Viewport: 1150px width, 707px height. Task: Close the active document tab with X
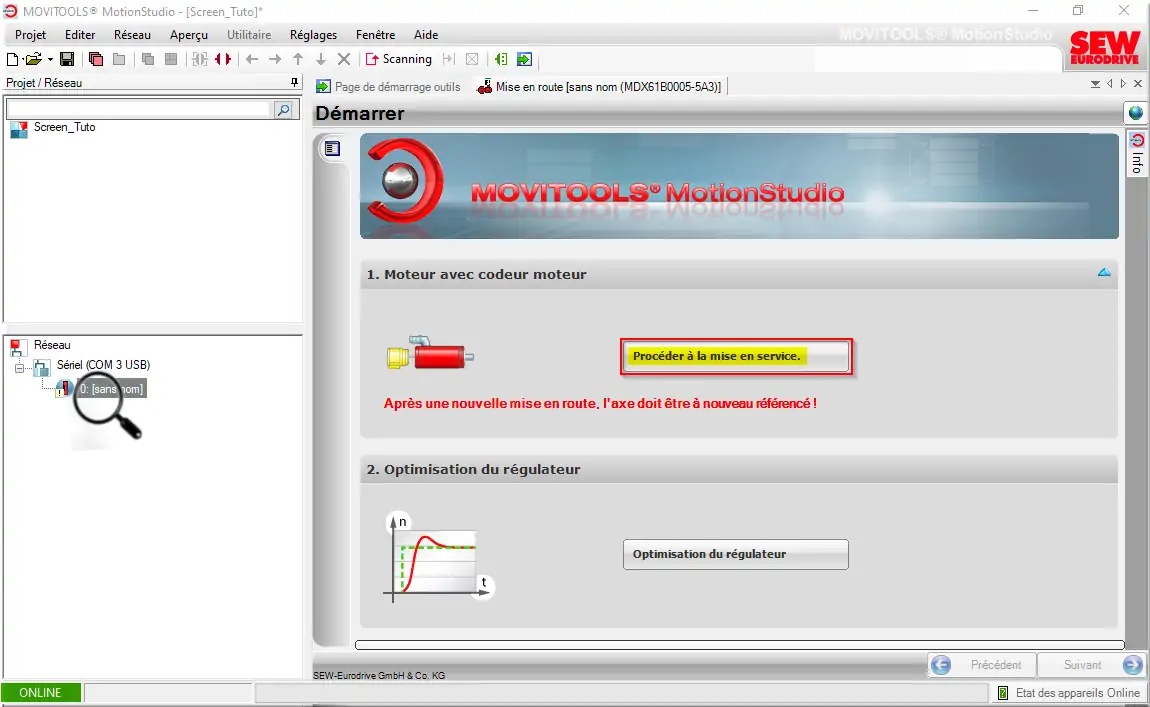(1138, 84)
